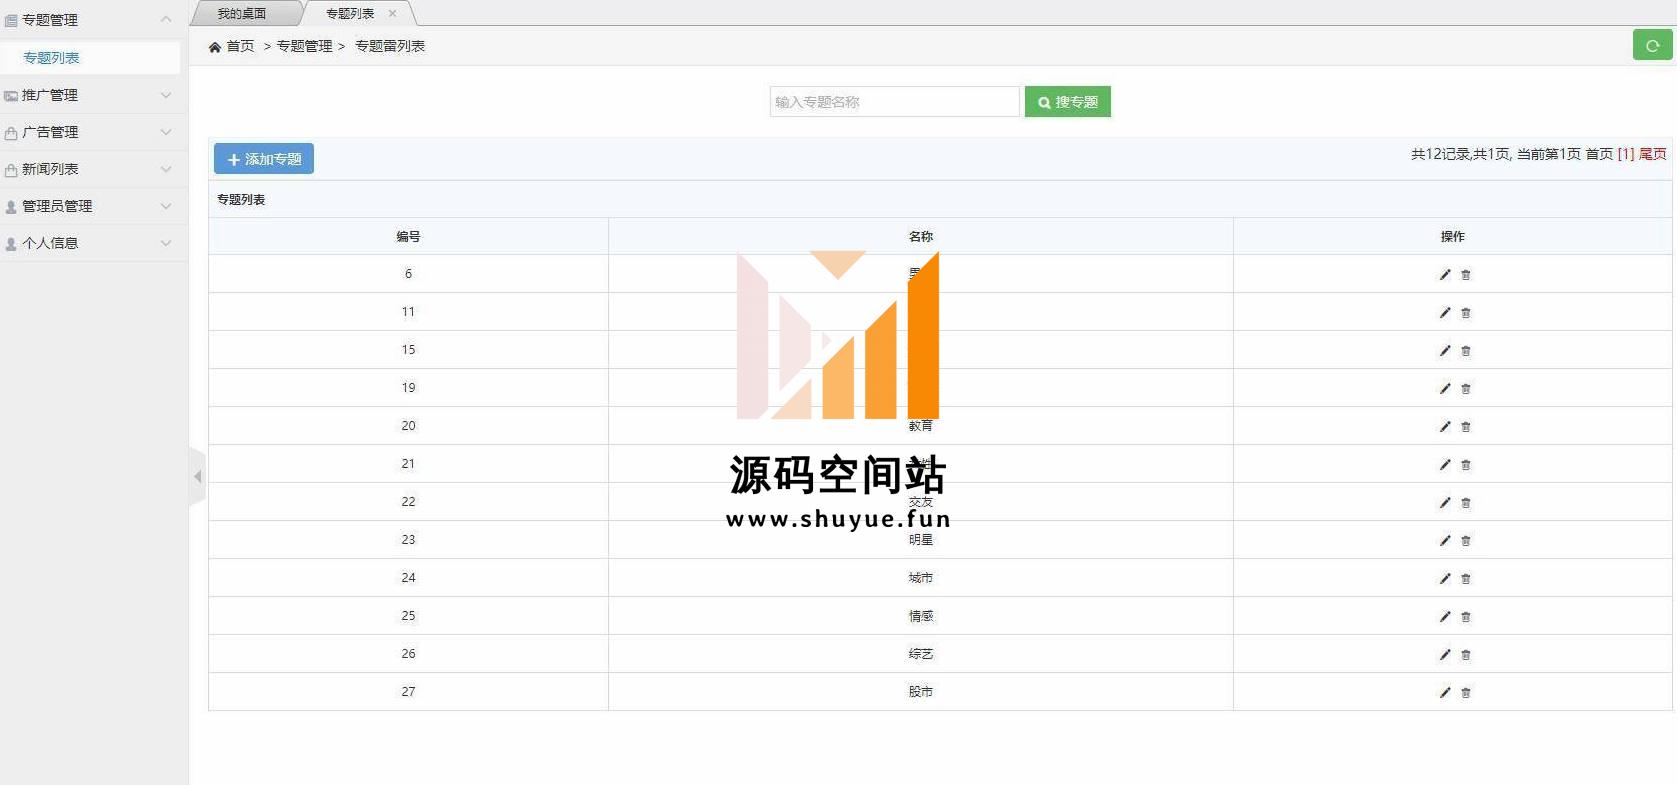The image size is (1677, 785).
Task: Click the 专题管理 breadcrumb text
Action: (304, 46)
